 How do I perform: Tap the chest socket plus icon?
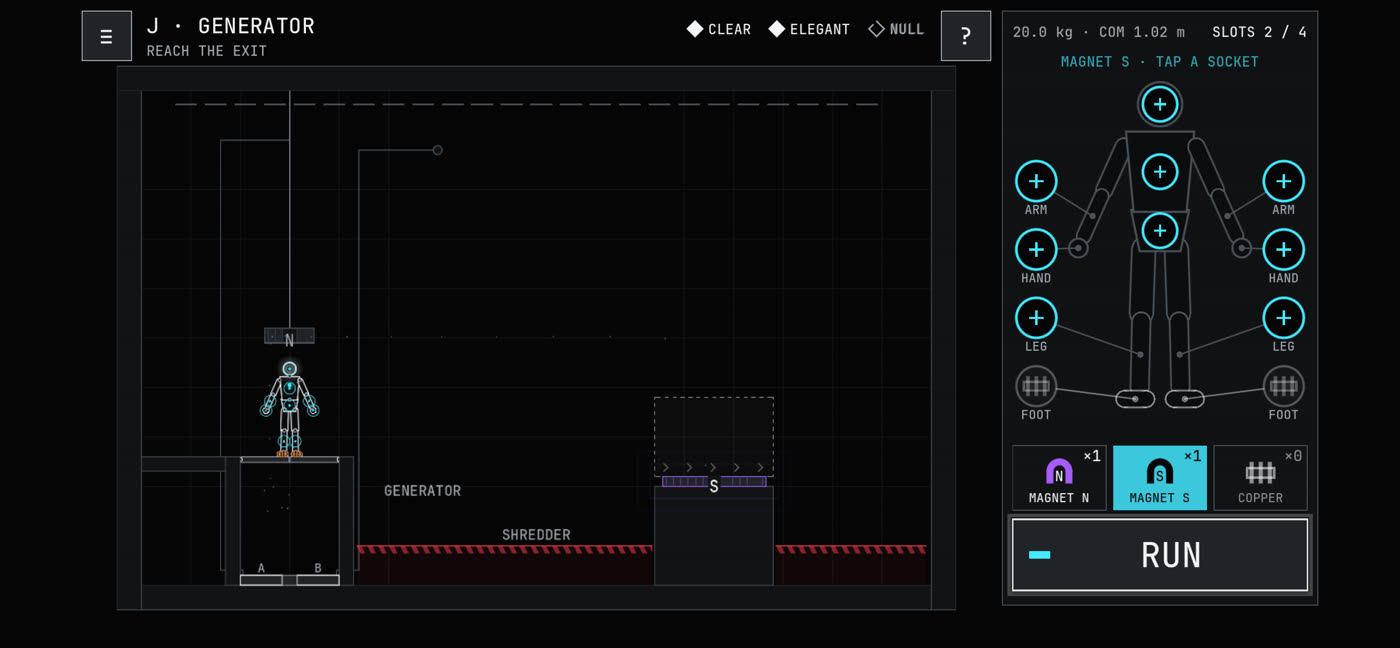[1160, 172]
